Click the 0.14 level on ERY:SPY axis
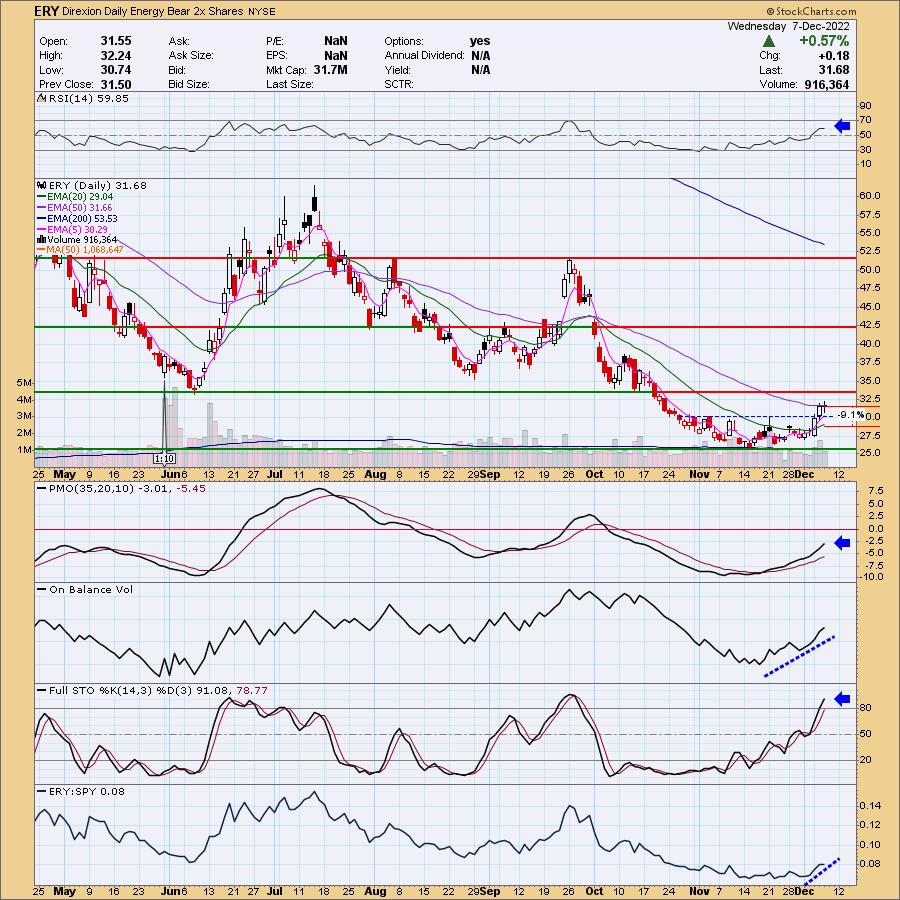Screen dimensions: 900x900 [869, 806]
